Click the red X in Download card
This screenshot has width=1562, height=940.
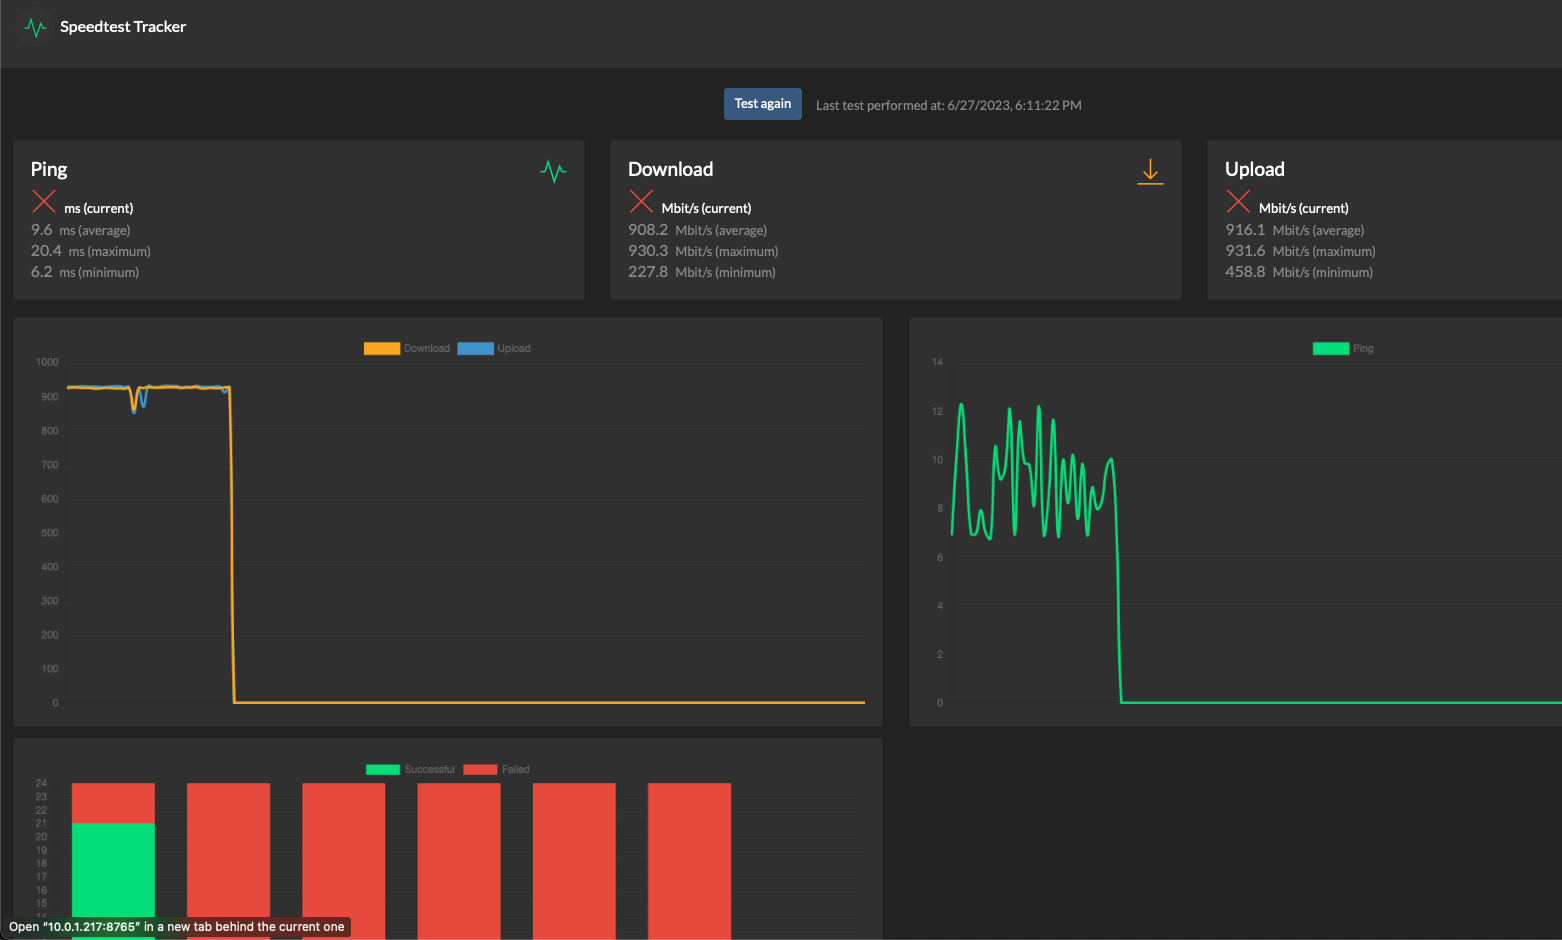(641, 201)
